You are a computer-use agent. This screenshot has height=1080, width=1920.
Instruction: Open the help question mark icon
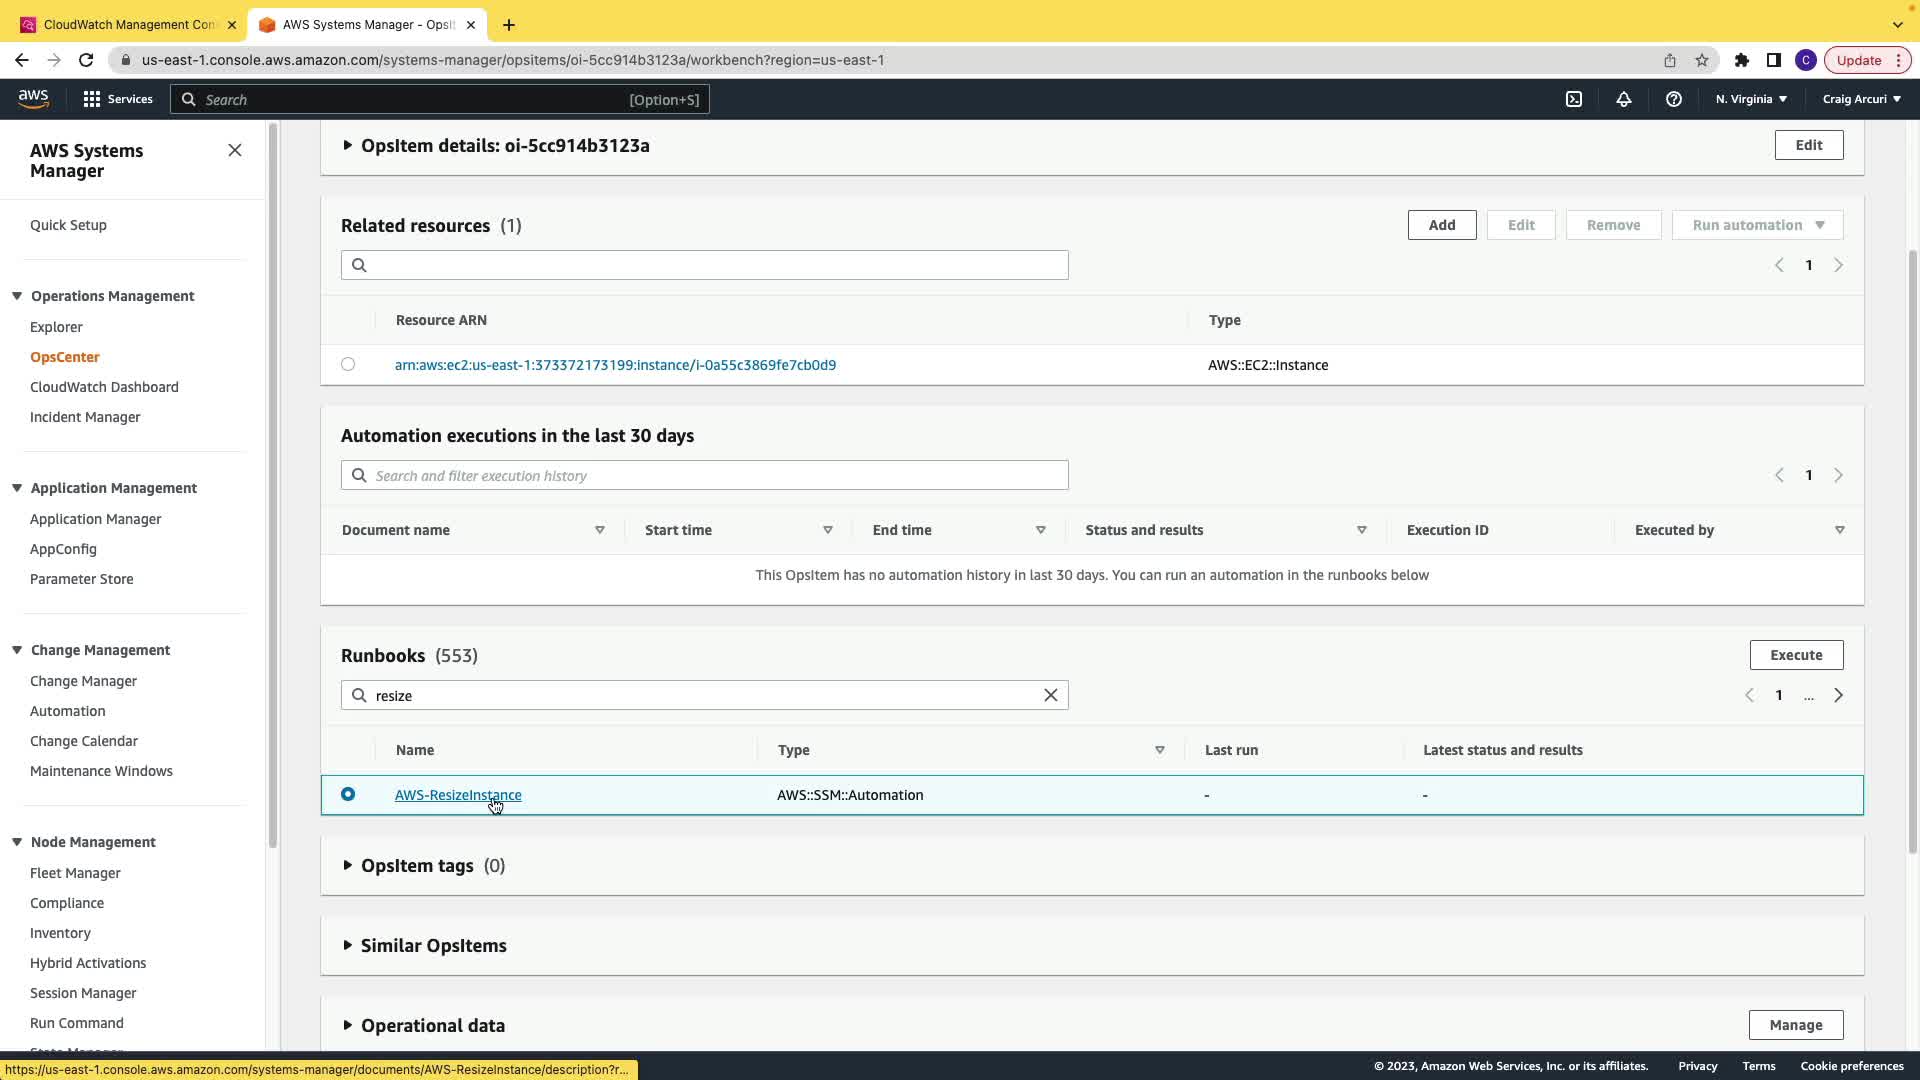(1673, 99)
